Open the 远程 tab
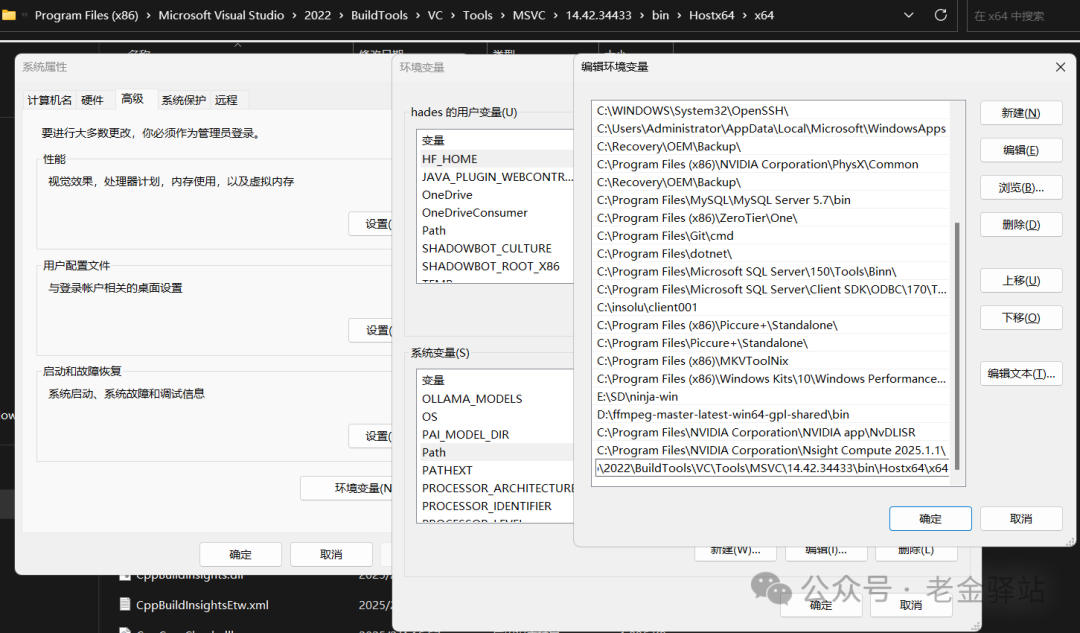The image size is (1080, 633). (x=226, y=100)
